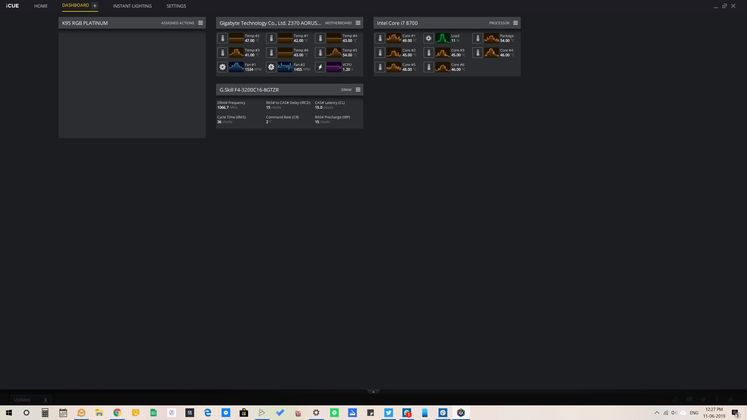
Task: Click the green CPU Load graph
Action: pos(443,38)
